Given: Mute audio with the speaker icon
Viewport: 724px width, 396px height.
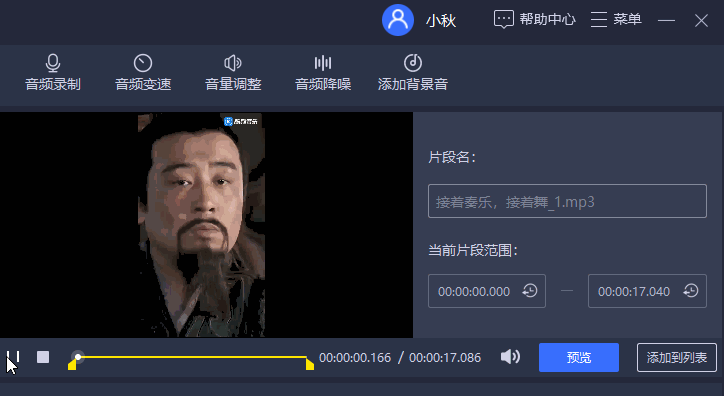Looking at the screenshot, I should point(510,357).
